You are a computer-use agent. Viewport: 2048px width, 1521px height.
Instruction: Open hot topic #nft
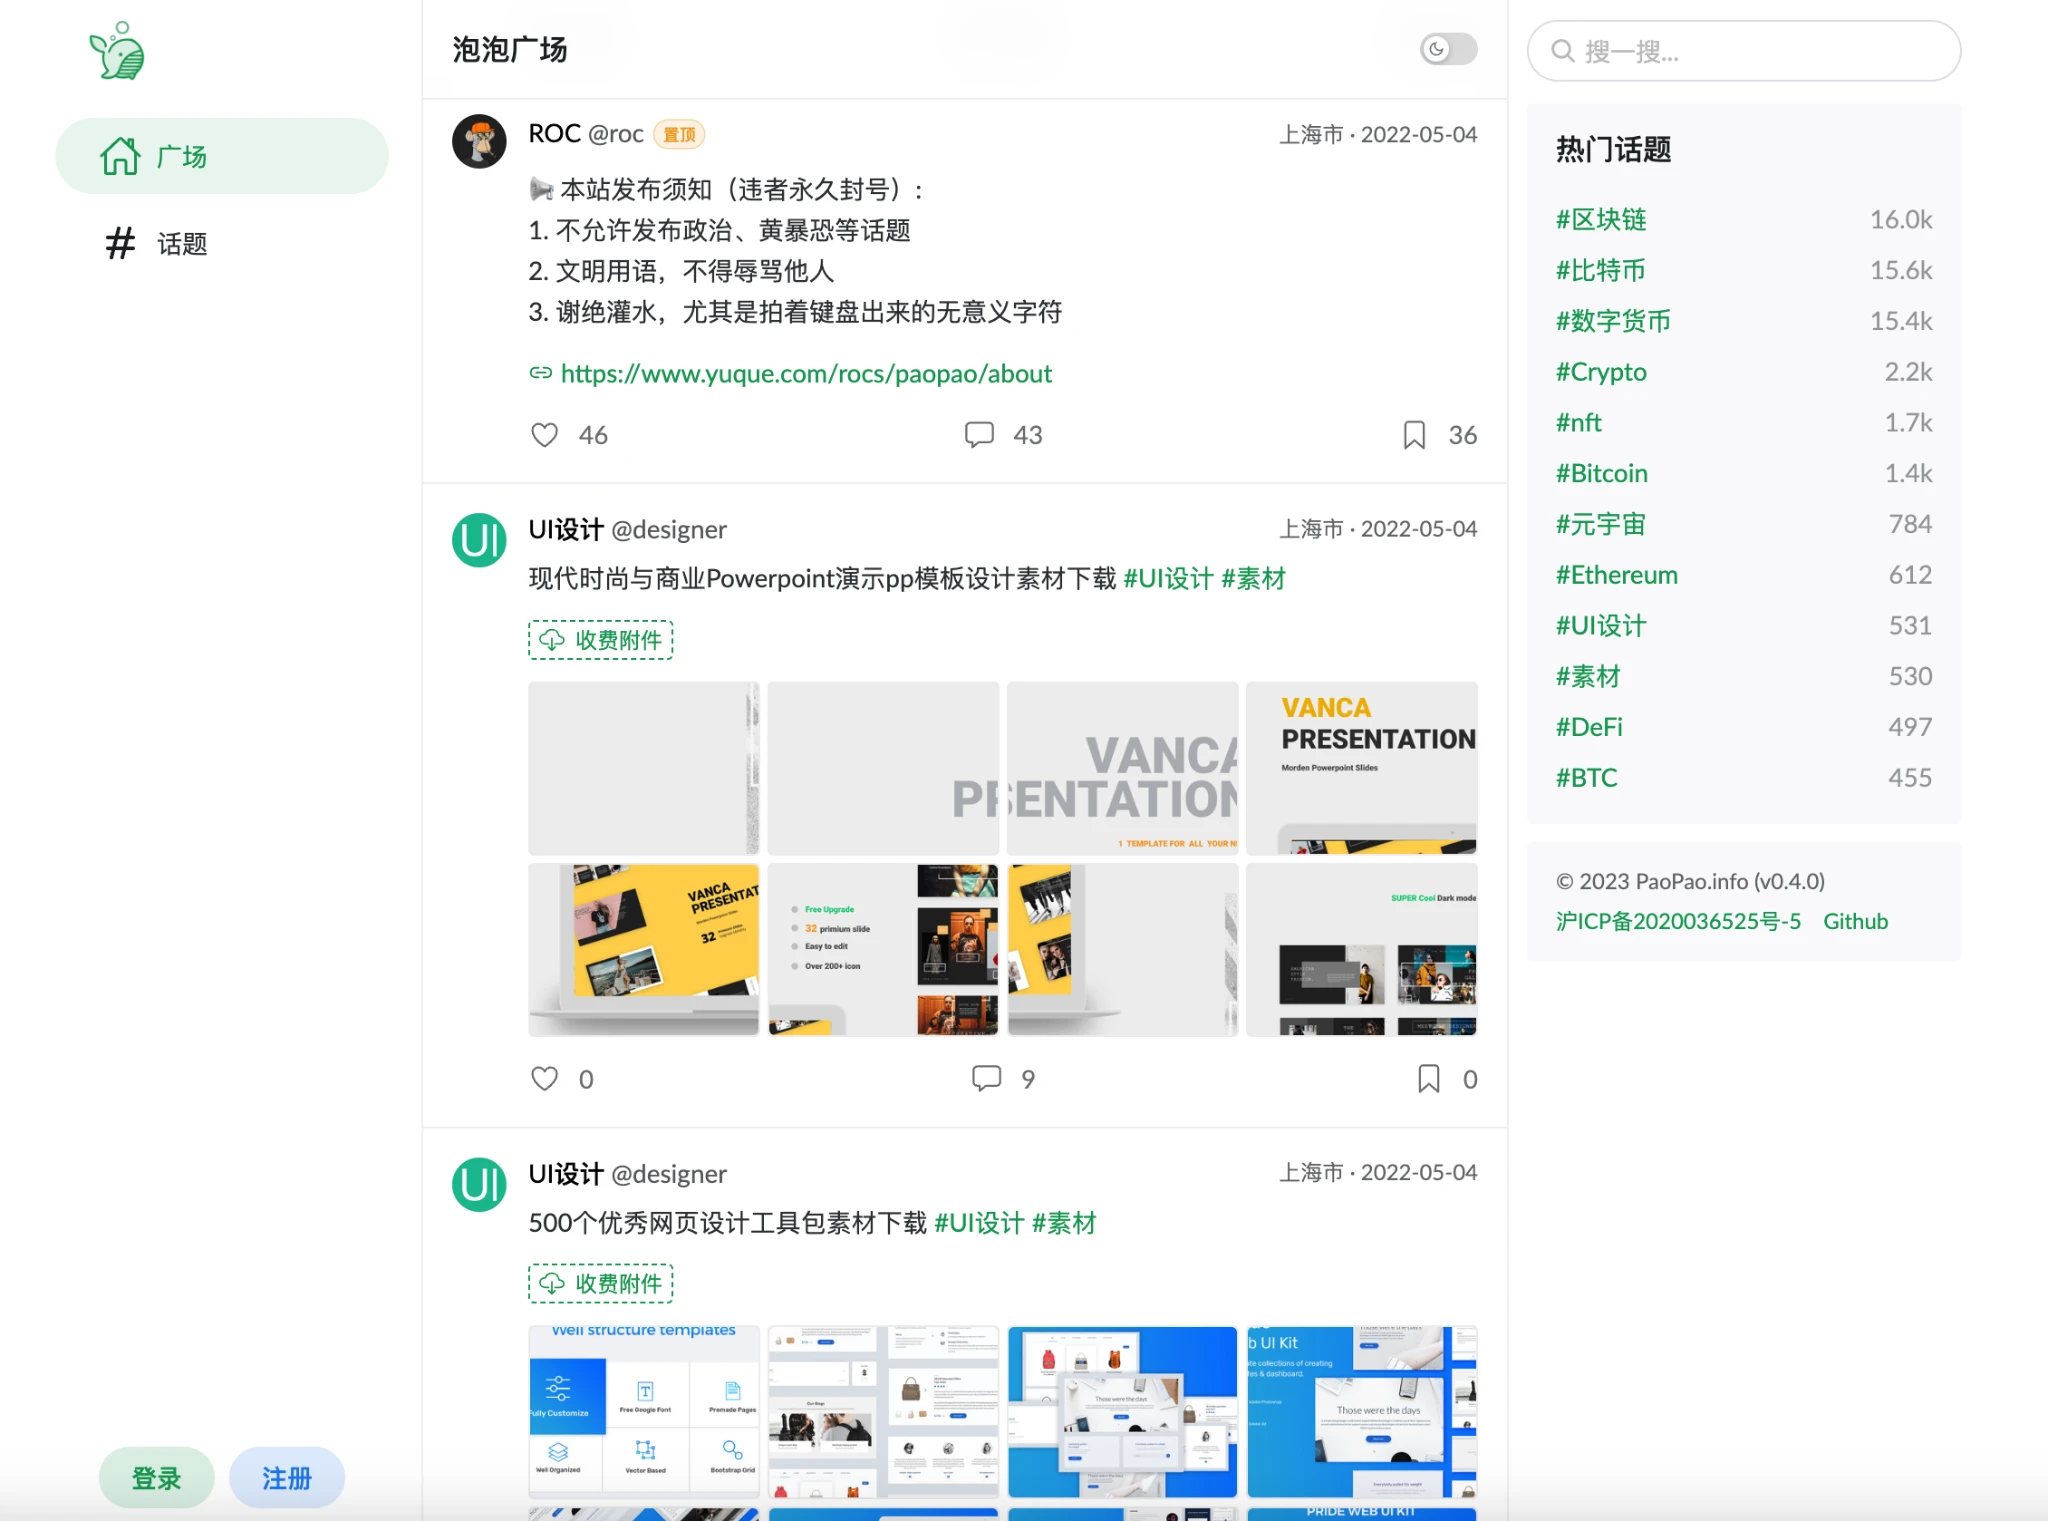[x=1579, y=422]
